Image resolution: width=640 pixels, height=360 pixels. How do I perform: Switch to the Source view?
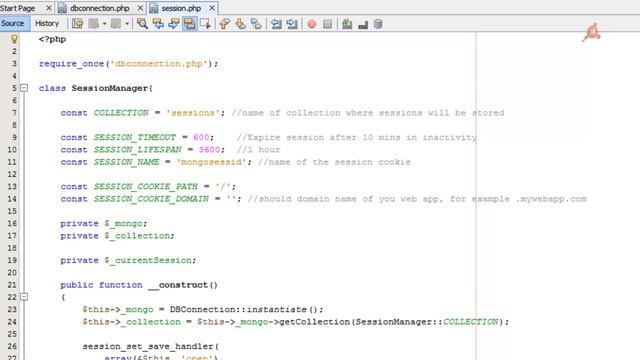click(x=13, y=23)
